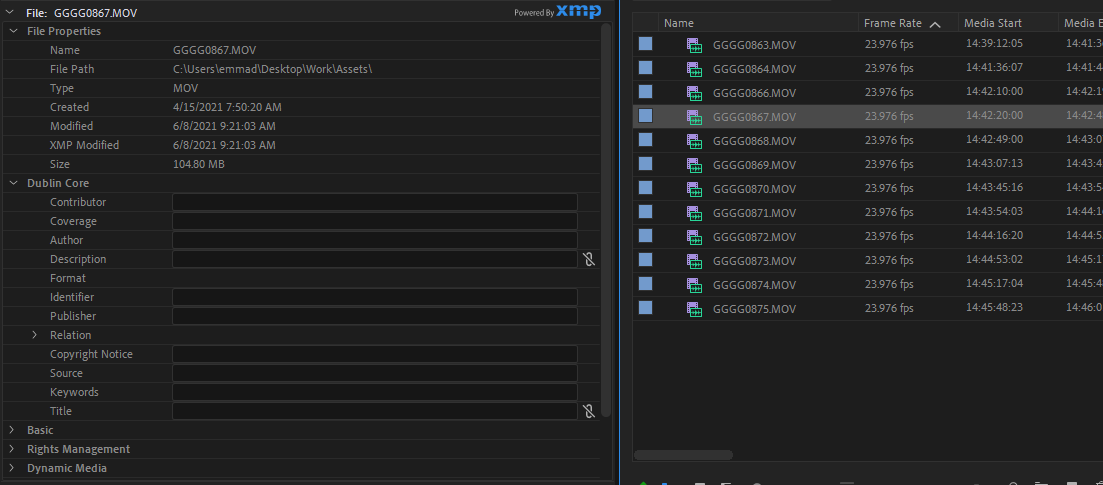Click into the Contributor field
Viewport: 1103px width, 485px height.
point(375,202)
